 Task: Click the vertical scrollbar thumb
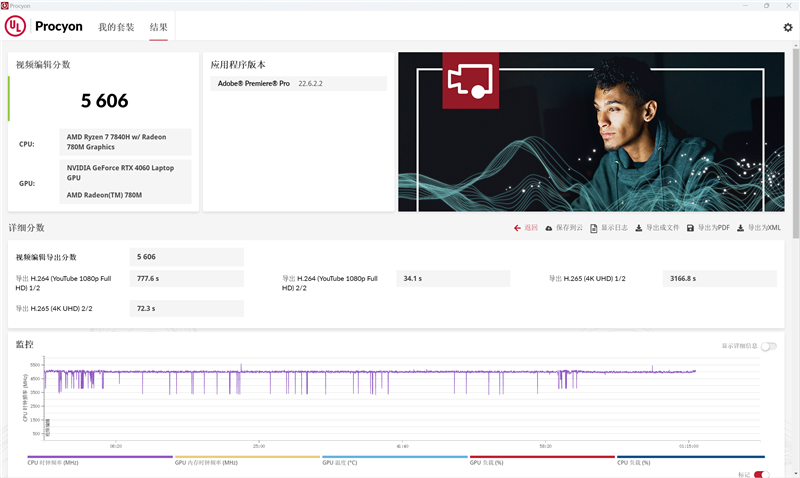click(796, 143)
